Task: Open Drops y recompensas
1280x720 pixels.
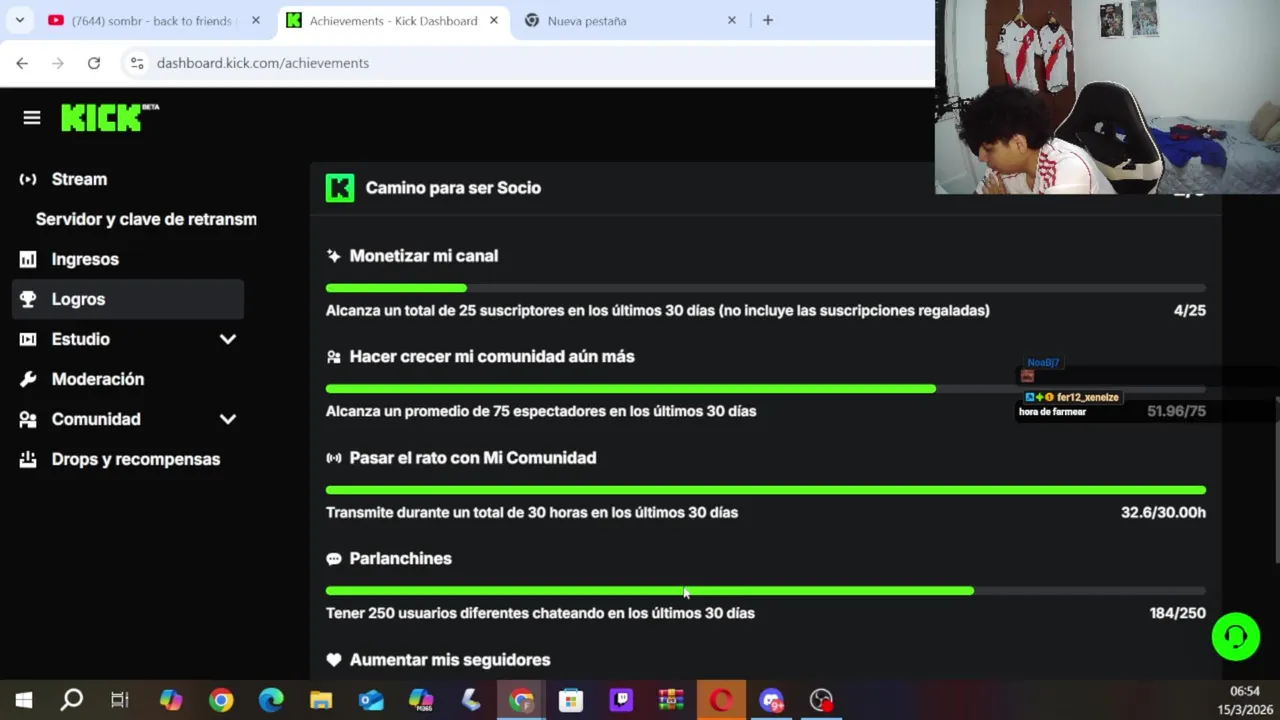Action: 128,459
